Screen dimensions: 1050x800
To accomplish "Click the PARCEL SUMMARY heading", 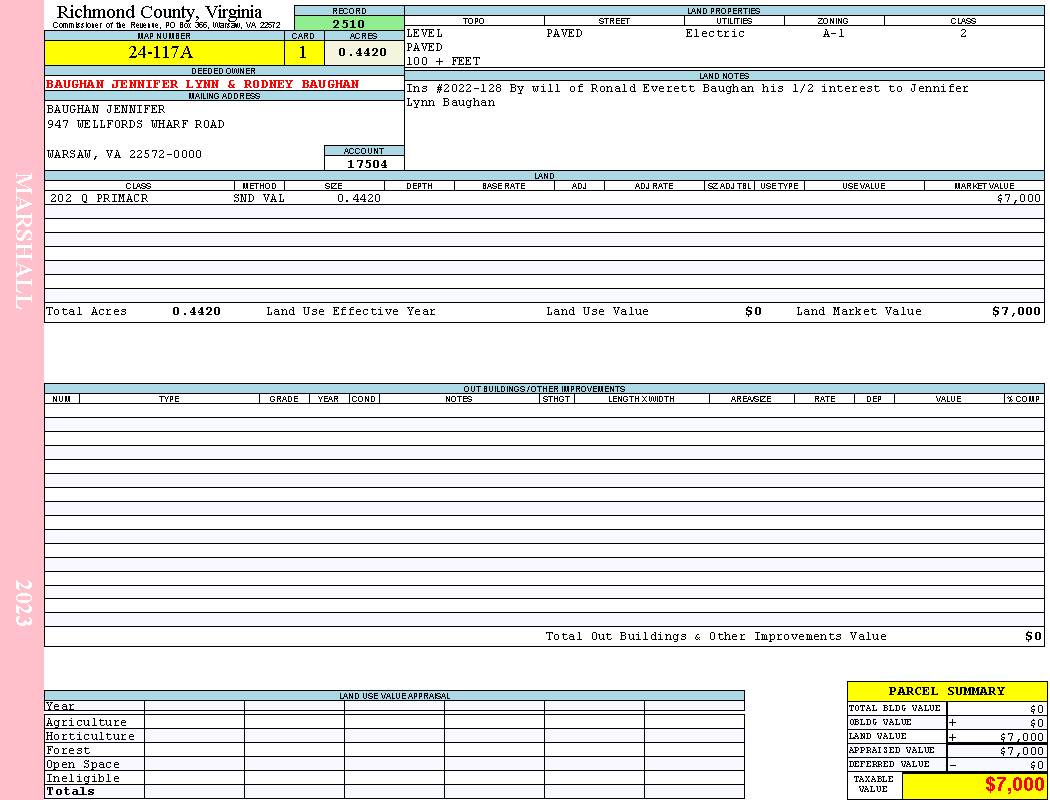I will tap(946, 692).
